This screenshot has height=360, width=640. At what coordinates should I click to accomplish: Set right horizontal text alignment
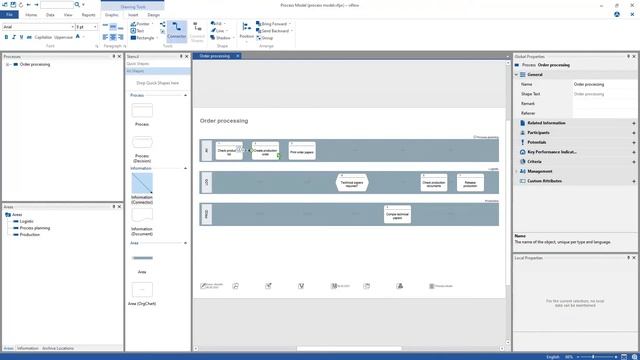(120, 37)
